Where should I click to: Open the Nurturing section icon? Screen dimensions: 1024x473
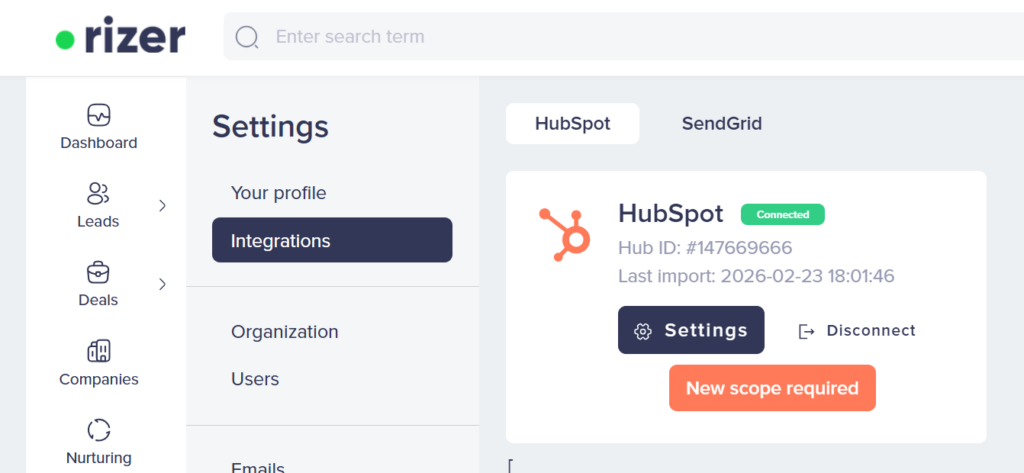98,430
